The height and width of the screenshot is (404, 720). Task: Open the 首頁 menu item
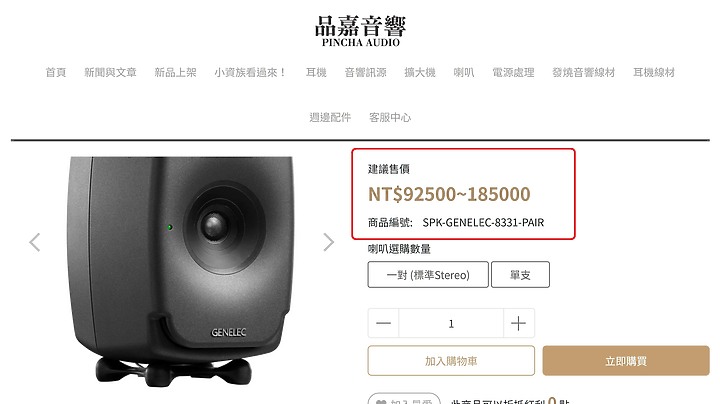tap(56, 73)
